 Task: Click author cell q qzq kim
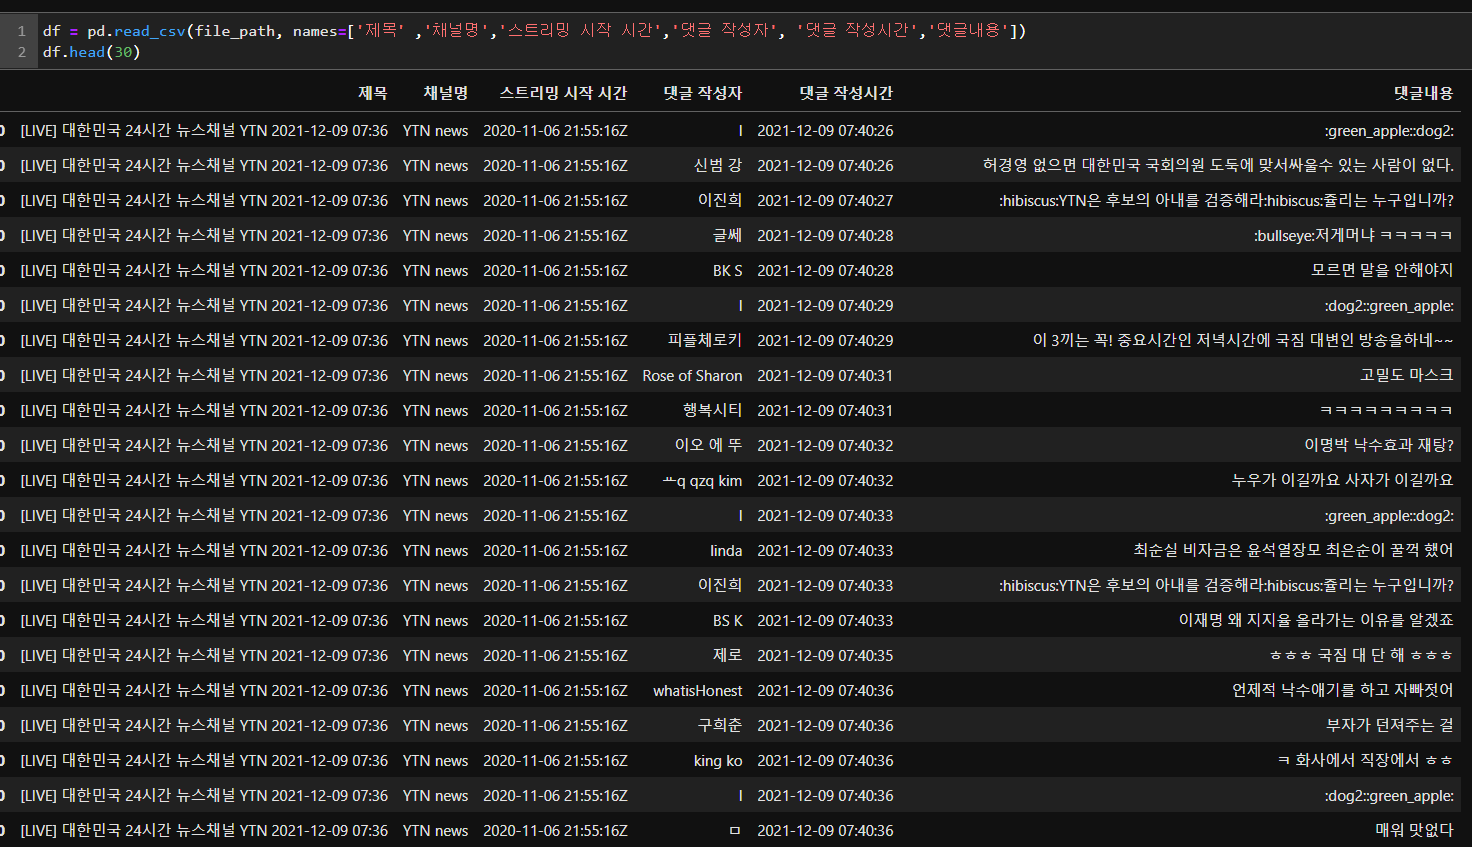[702, 480]
